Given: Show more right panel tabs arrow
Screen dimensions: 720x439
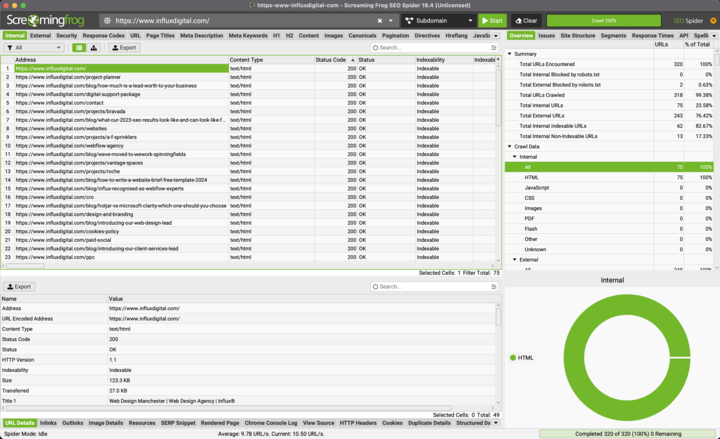Looking at the screenshot, I should (714, 36).
